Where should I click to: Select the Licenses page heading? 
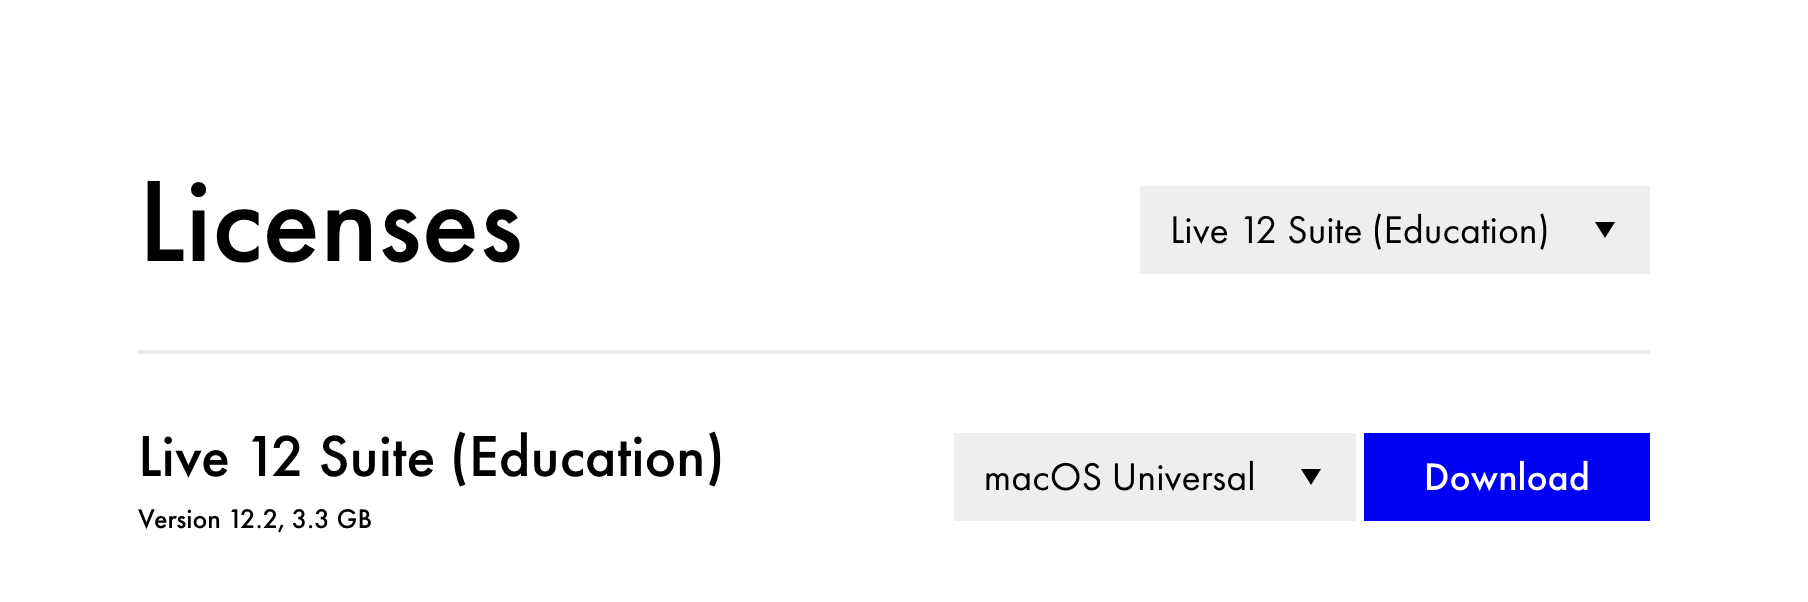click(331, 225)
